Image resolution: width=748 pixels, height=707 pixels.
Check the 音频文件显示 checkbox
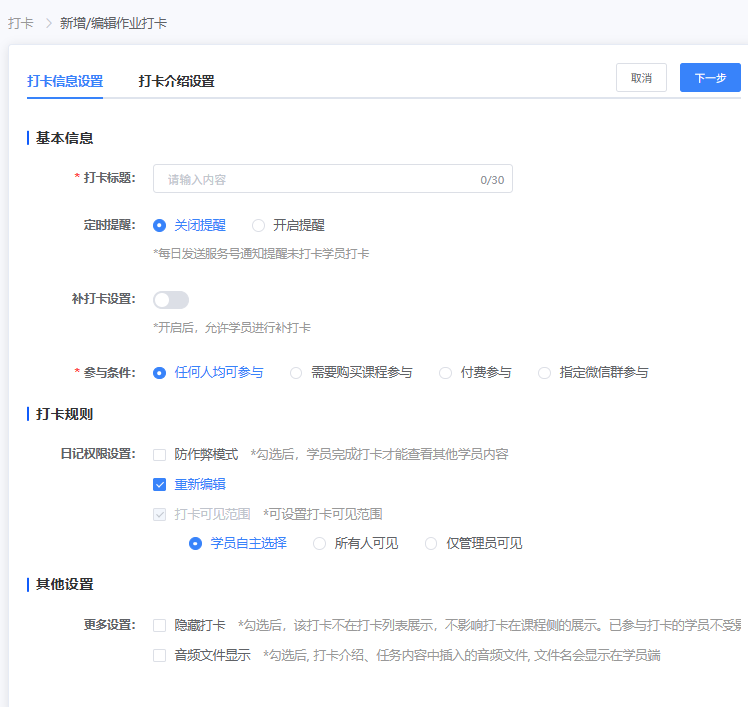(x=160, y=656)
